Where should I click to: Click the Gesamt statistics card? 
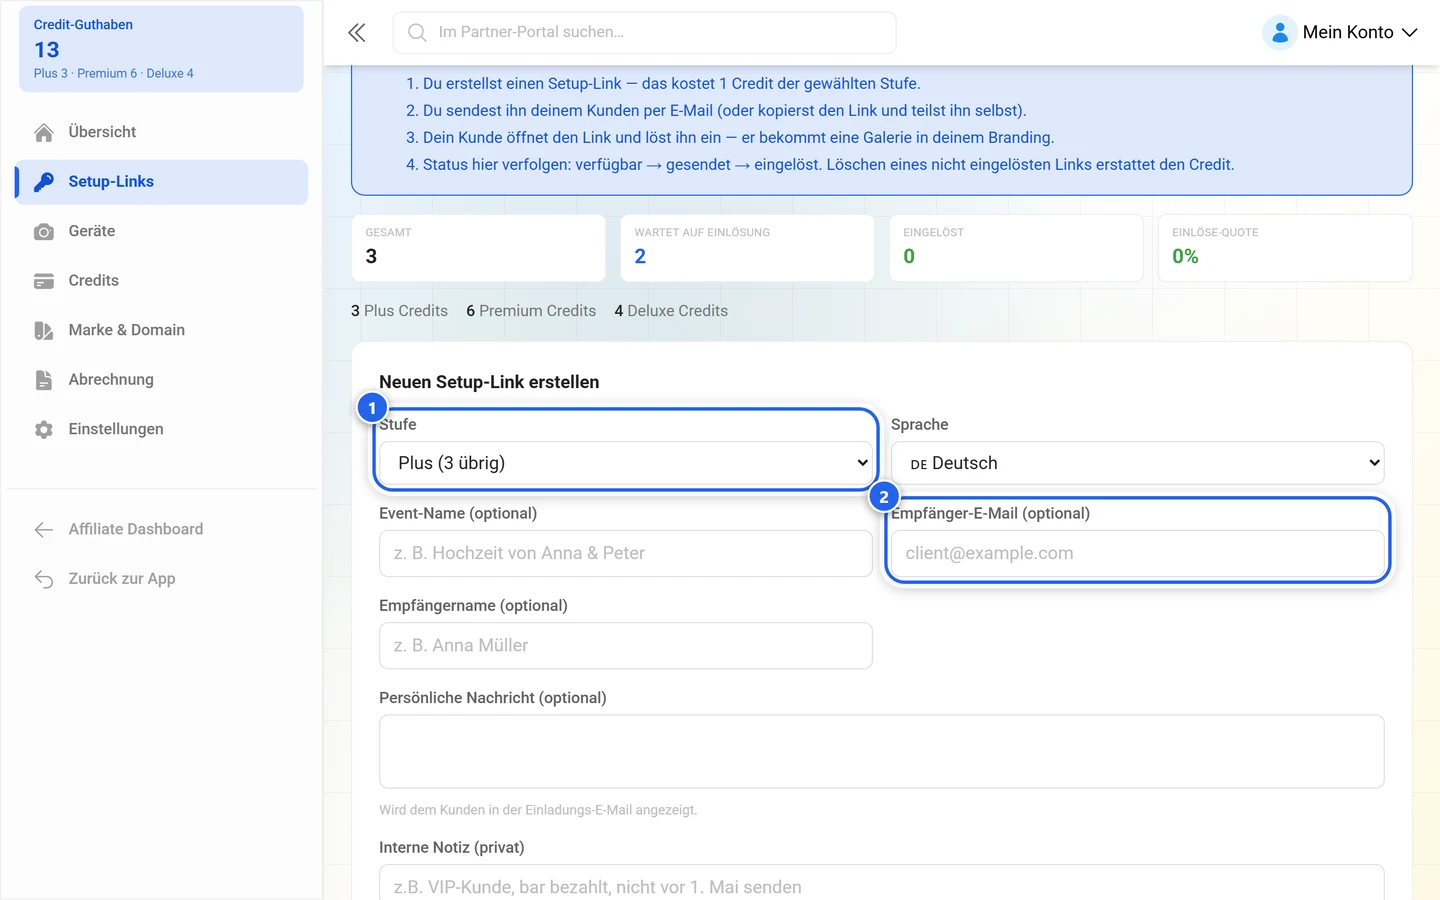click(x=479, y=248)
